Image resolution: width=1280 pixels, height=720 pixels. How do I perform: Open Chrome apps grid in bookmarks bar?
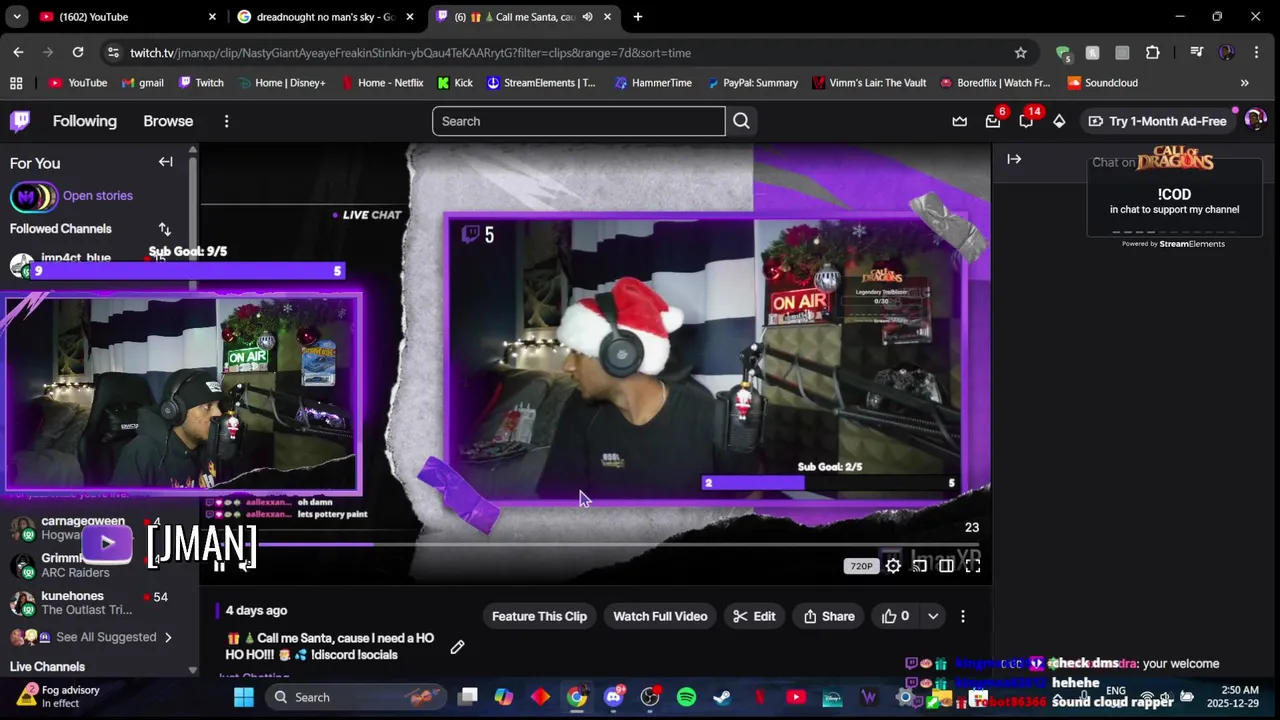pyautogui.click(x=16, y=83)
